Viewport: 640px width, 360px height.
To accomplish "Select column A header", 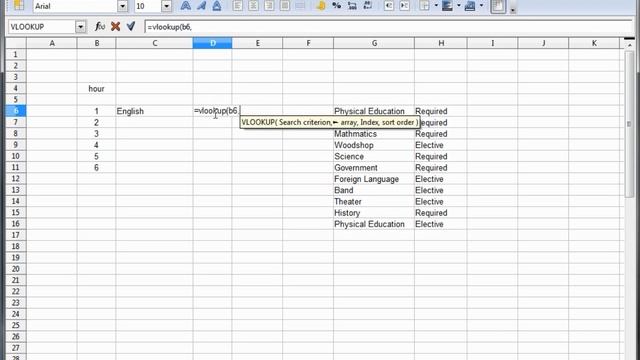I will click(52, 43).
